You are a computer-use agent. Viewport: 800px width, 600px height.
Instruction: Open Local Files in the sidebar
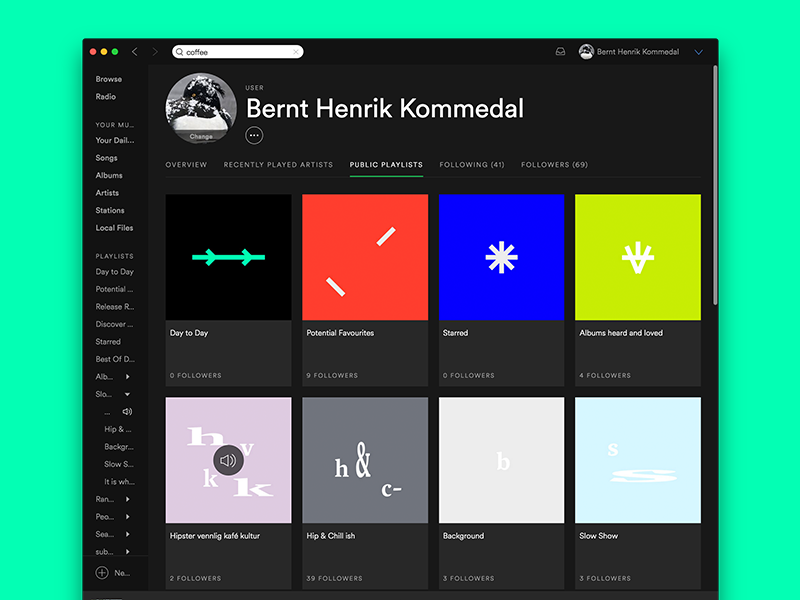[114, 228]
